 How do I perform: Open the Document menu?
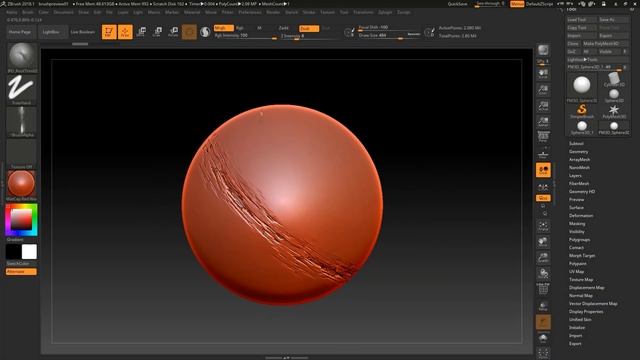[64, 12]
